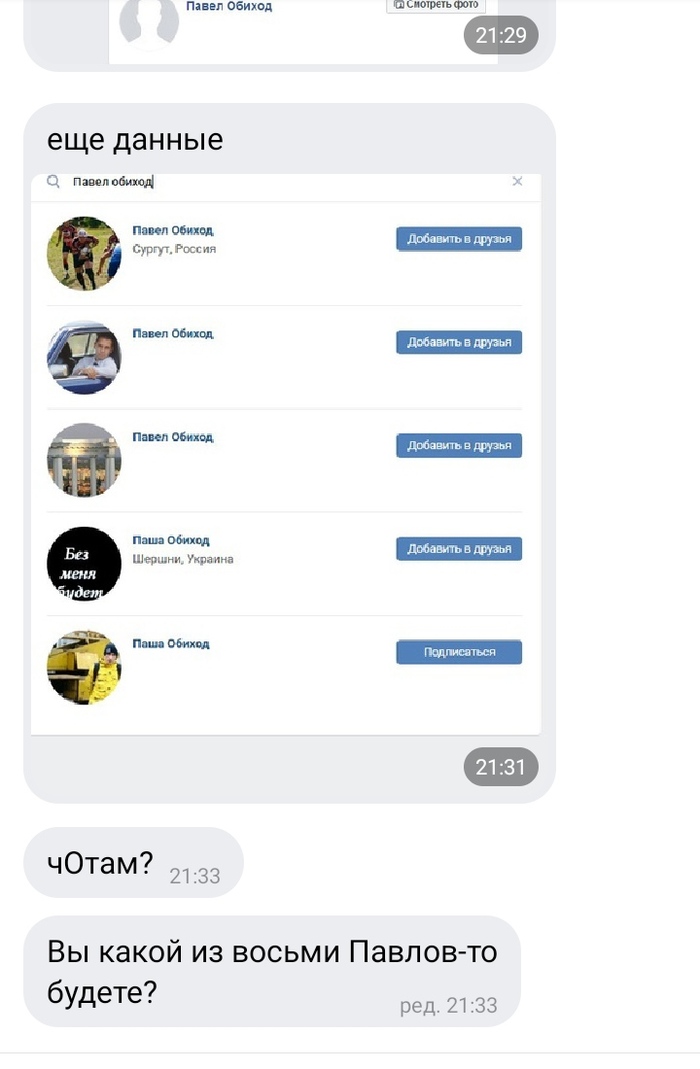This screenshot has width=700, height=1069.
Task: Select the 'еще данные' message bubble
Action: click(289, 453)
